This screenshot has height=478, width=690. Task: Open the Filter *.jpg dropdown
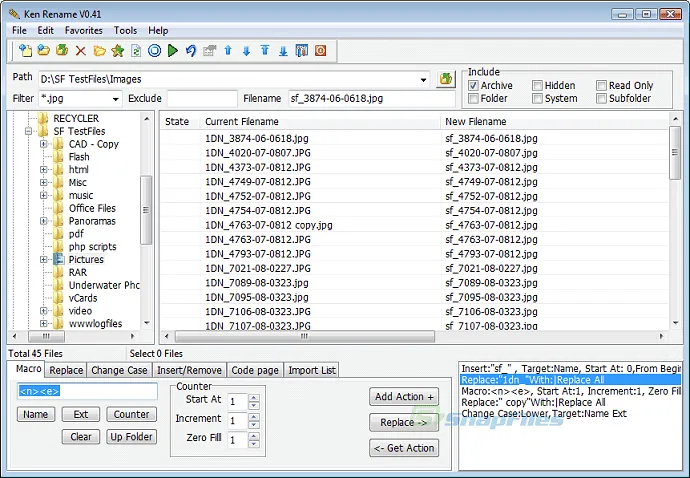point(116,99)
